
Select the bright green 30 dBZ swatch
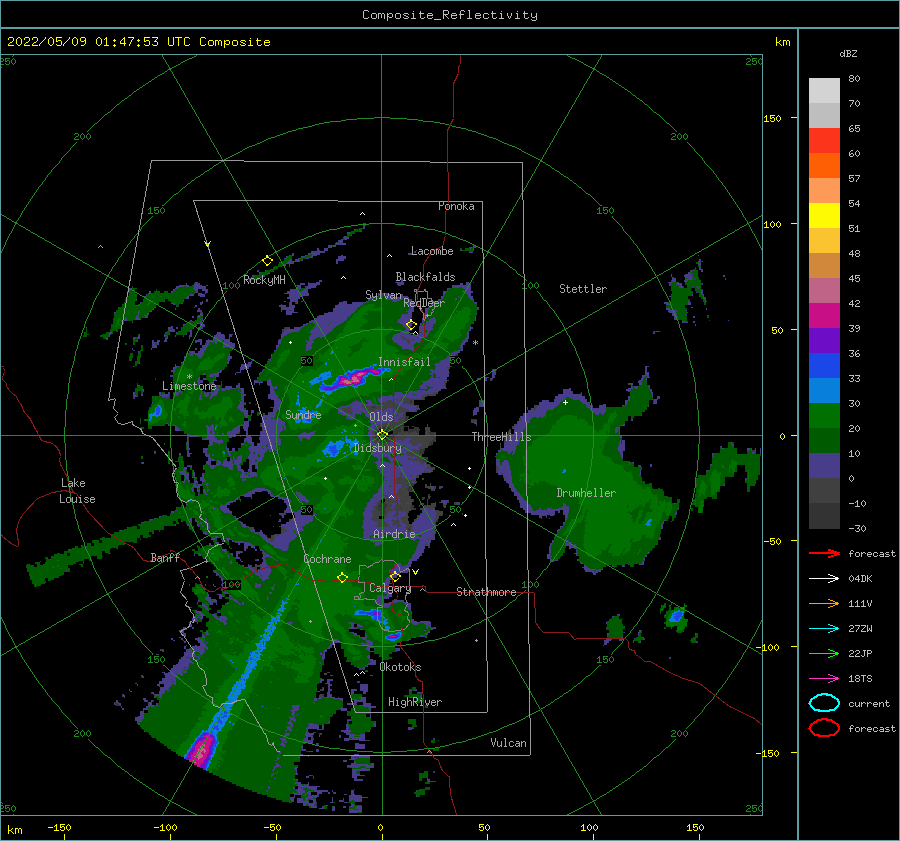coord(824,415)
